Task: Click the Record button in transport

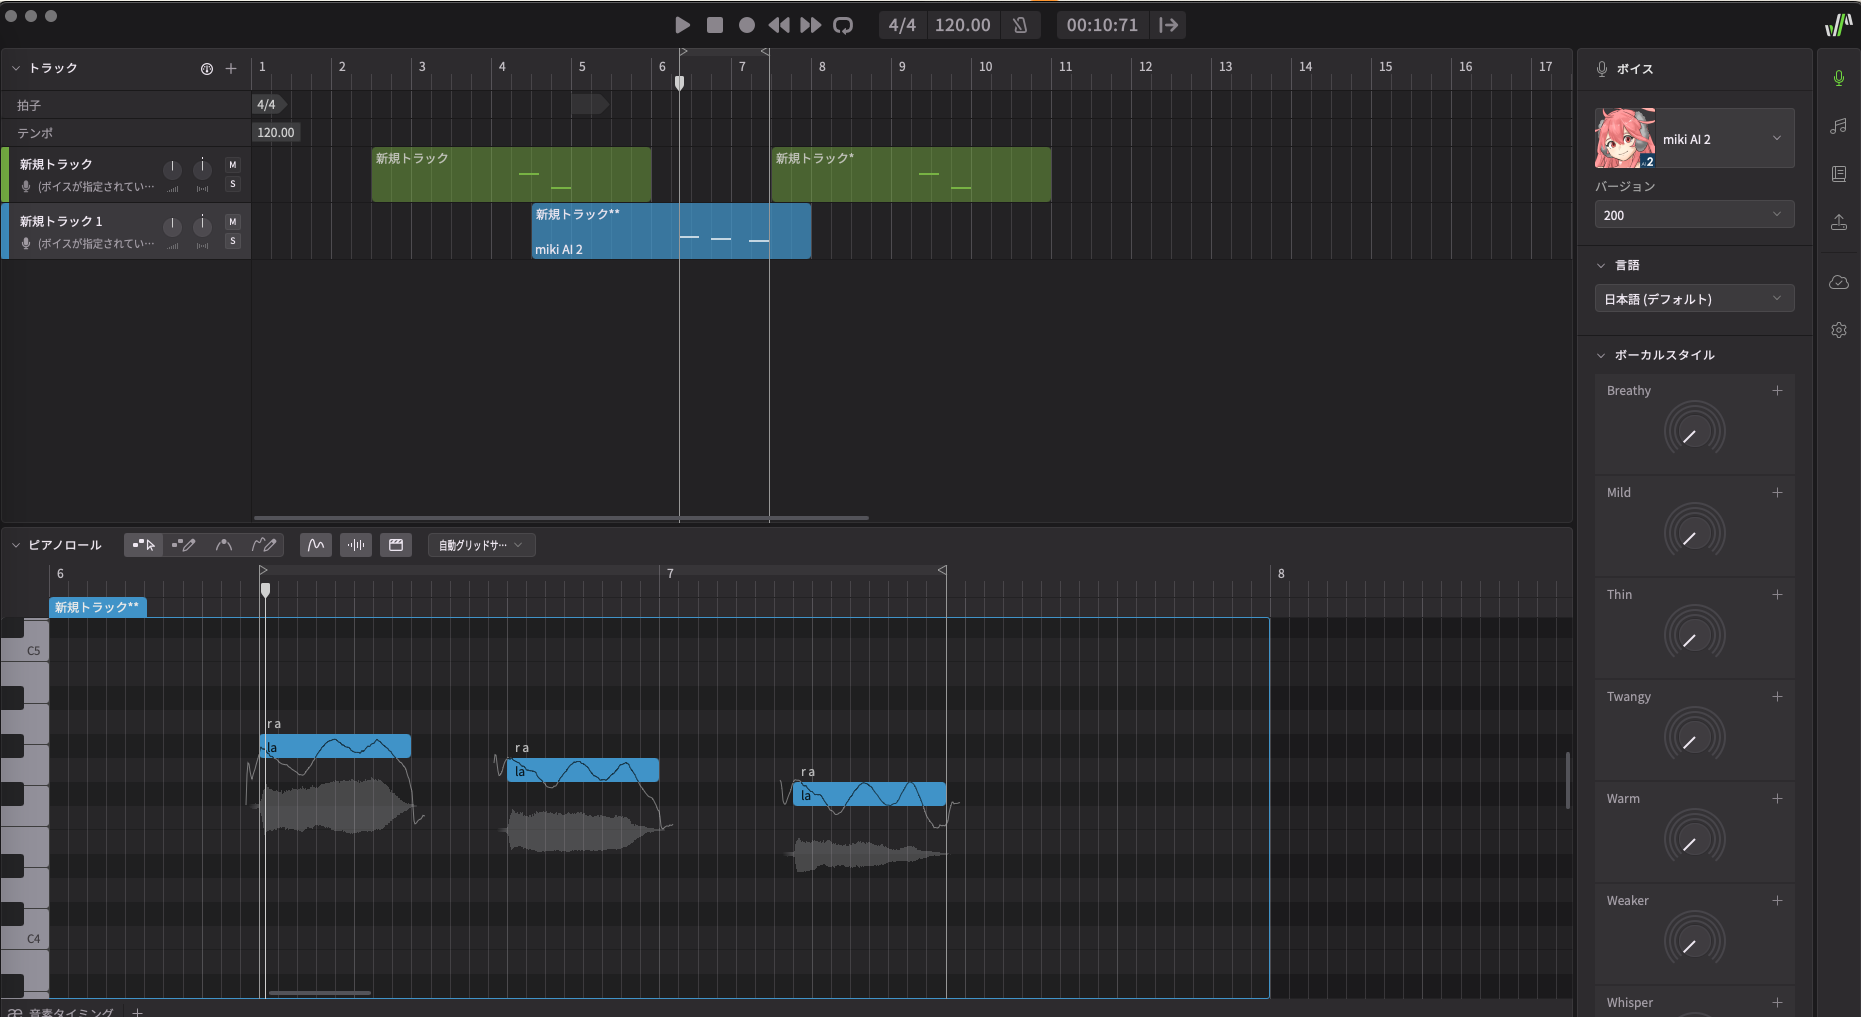Action: (x=747, y=25)
